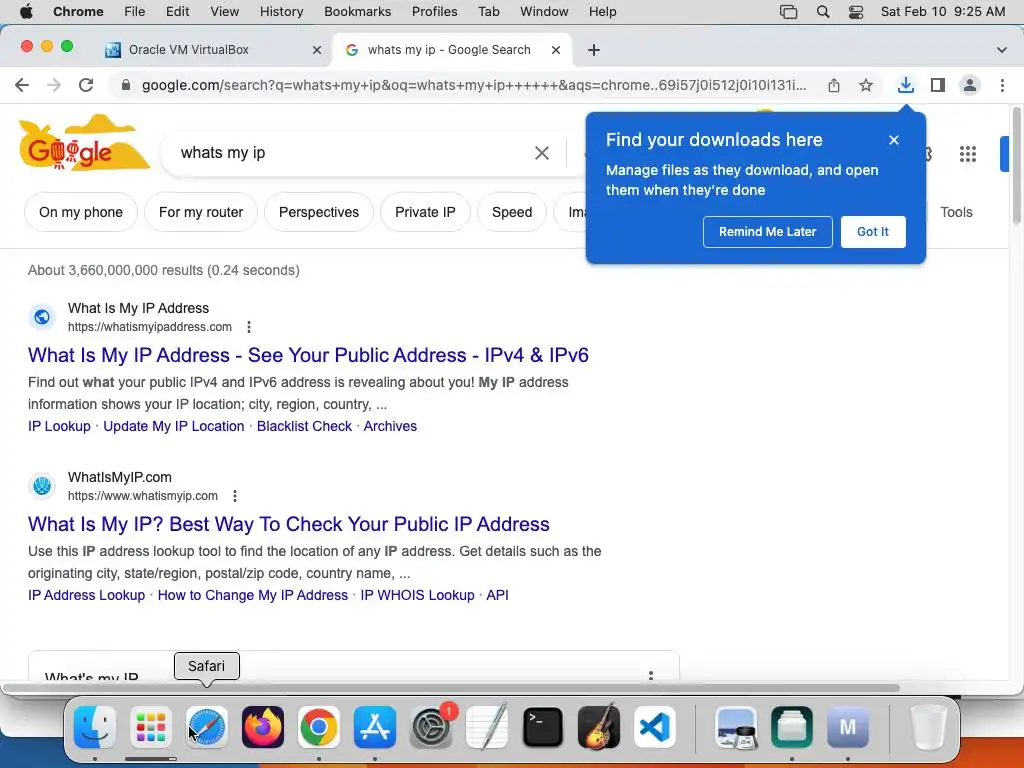Open the Profiles menu
Screen dimensions: 1024x768
tap(434, 12)
